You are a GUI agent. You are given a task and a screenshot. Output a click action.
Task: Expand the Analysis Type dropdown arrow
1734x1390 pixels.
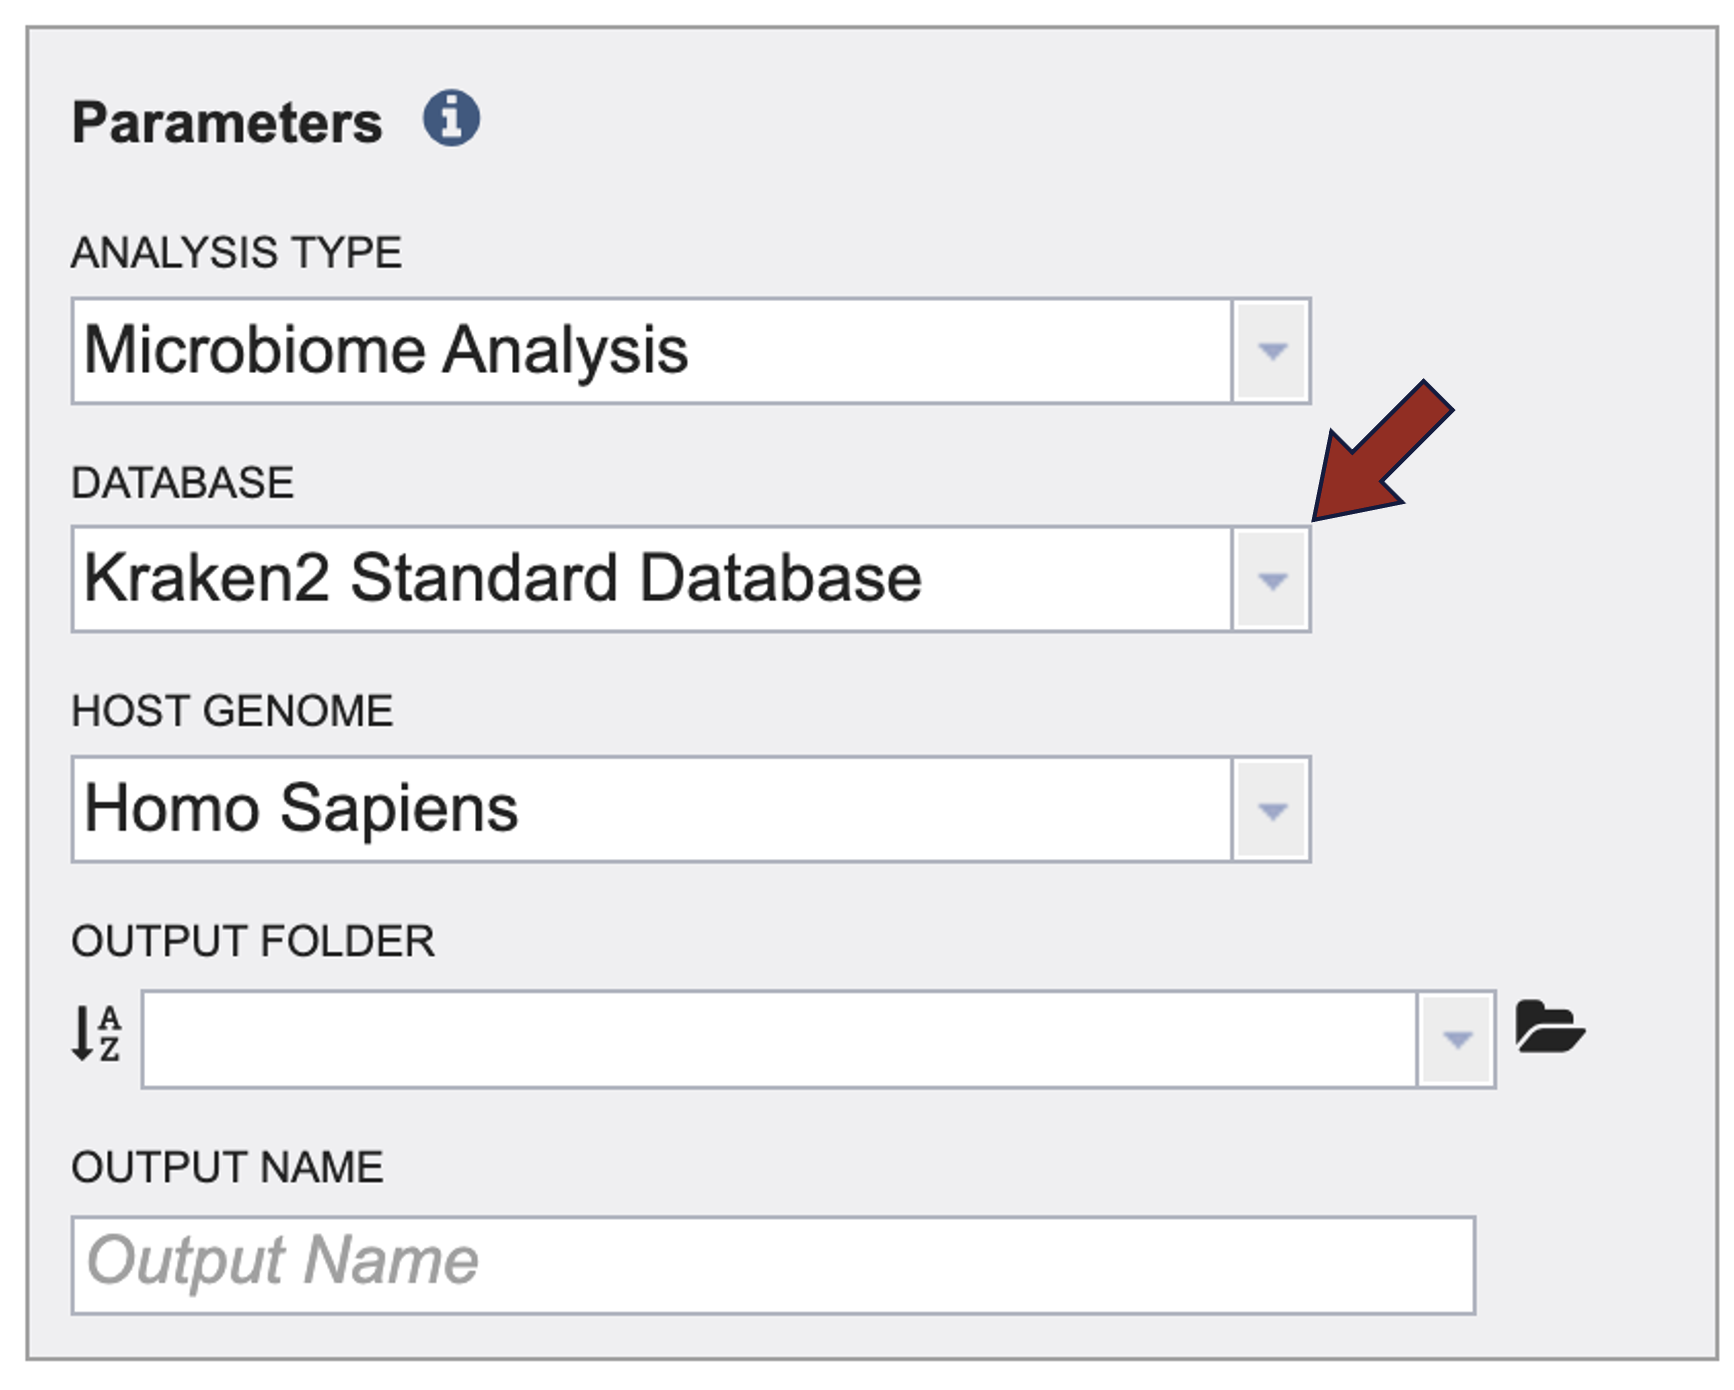1271,351
